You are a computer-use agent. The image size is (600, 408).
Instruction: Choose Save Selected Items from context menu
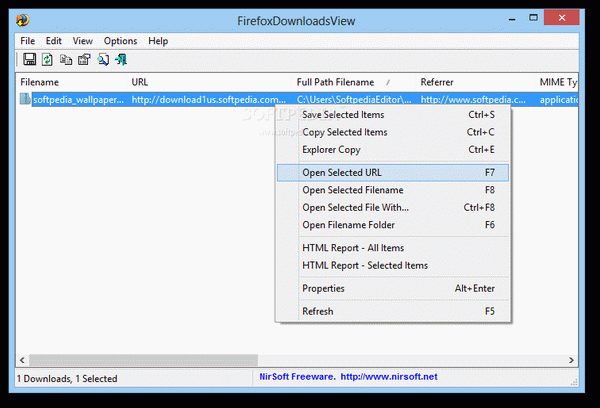(x=393, y=114)
